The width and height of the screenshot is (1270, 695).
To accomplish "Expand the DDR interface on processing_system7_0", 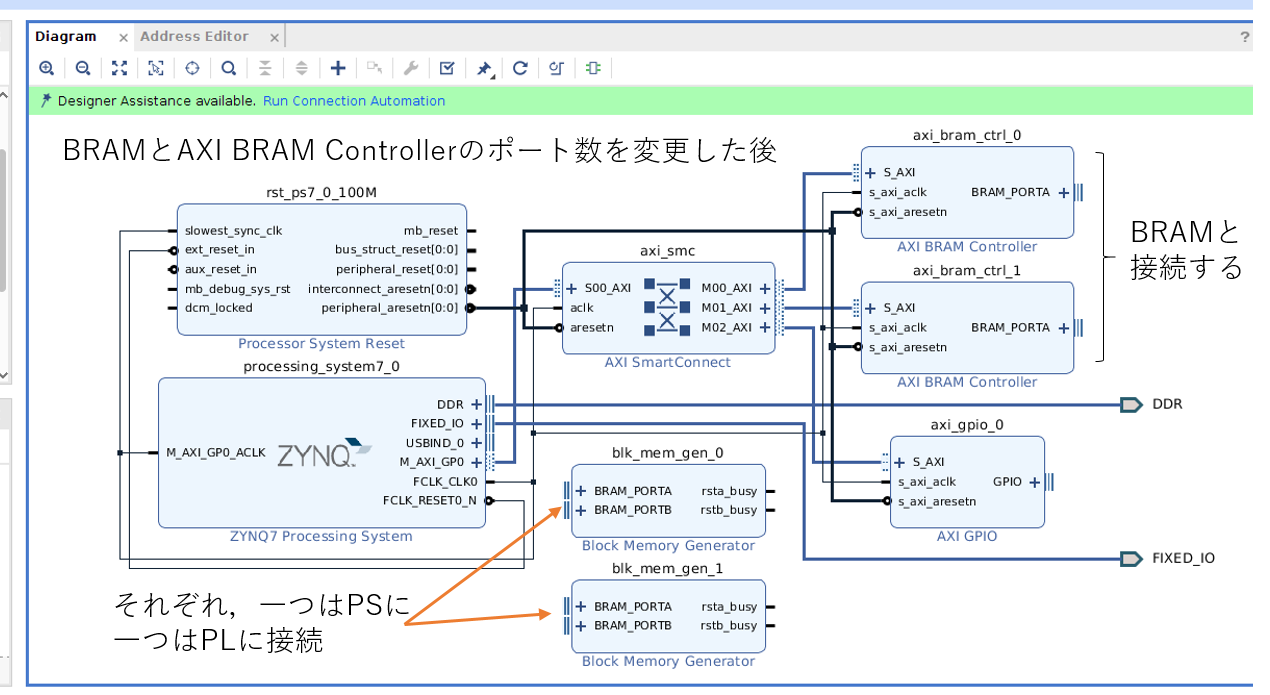I will [x=476, y=404].
